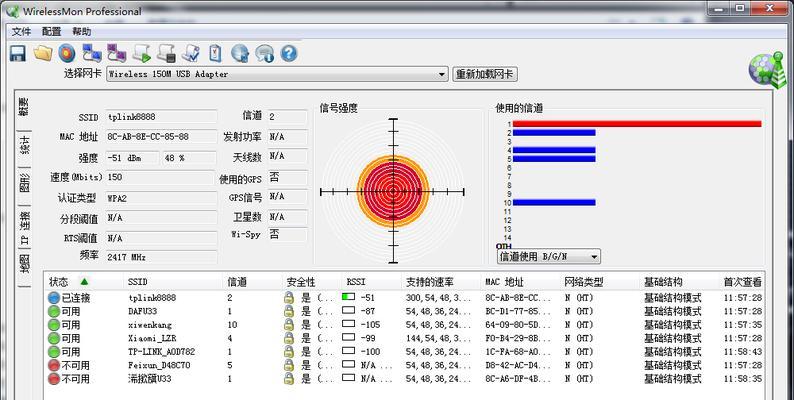
Task: Click the clipboard toolbar icon
Action: tap(215, 53)
